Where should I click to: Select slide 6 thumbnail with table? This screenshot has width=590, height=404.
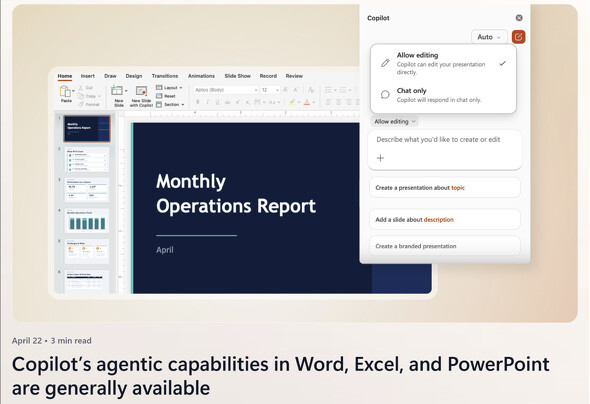click(87, 281)
